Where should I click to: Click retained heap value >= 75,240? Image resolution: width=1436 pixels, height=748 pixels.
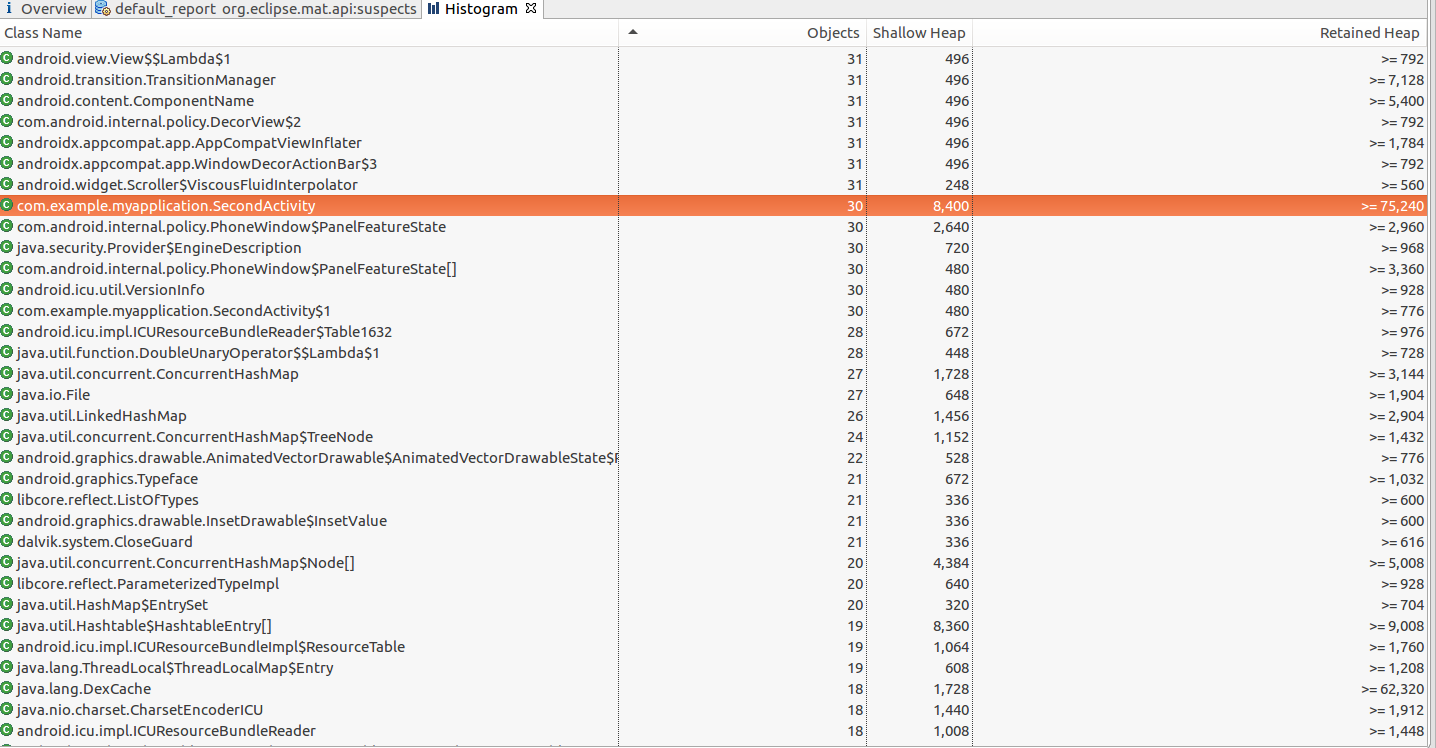pos(1392,206)
